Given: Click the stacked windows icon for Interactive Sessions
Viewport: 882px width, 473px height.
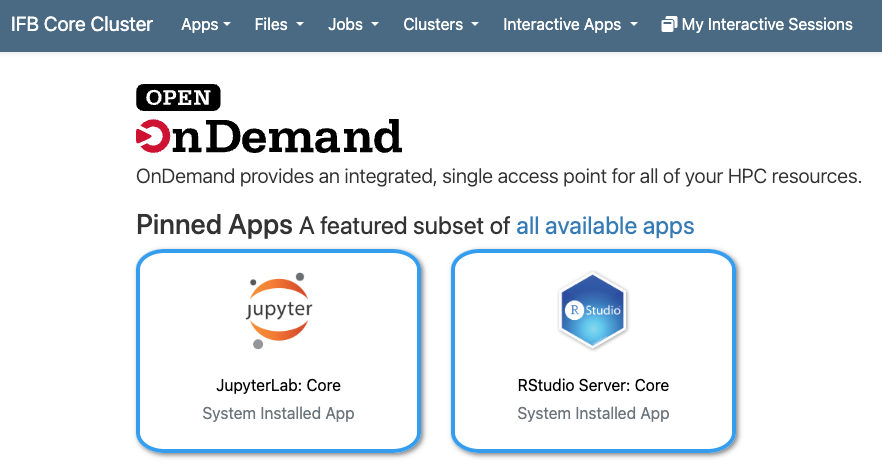Looking at the screenshot, I should pyautogui.click(x=669, y=25).
